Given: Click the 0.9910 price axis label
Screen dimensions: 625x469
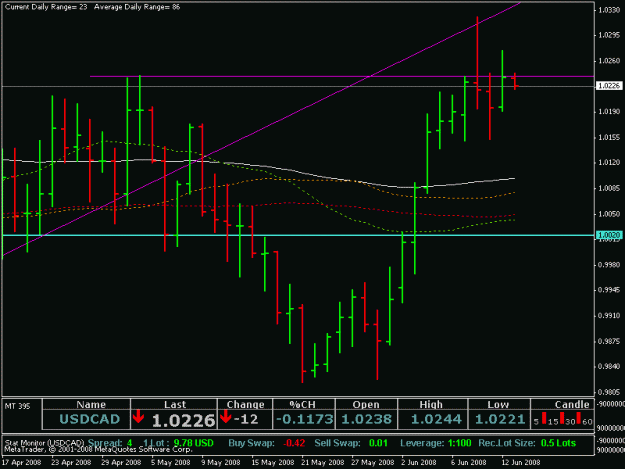Looking at the screenshot, I should 610,316.
